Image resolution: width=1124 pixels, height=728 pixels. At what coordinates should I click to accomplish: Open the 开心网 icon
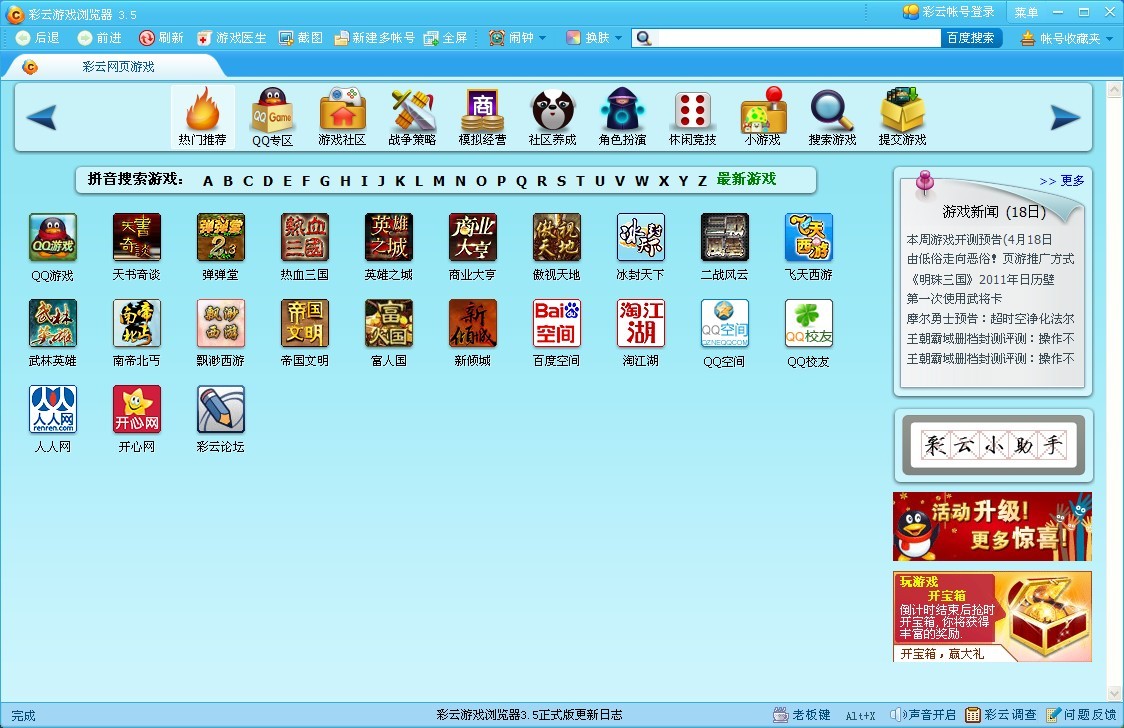pos(136,409)
